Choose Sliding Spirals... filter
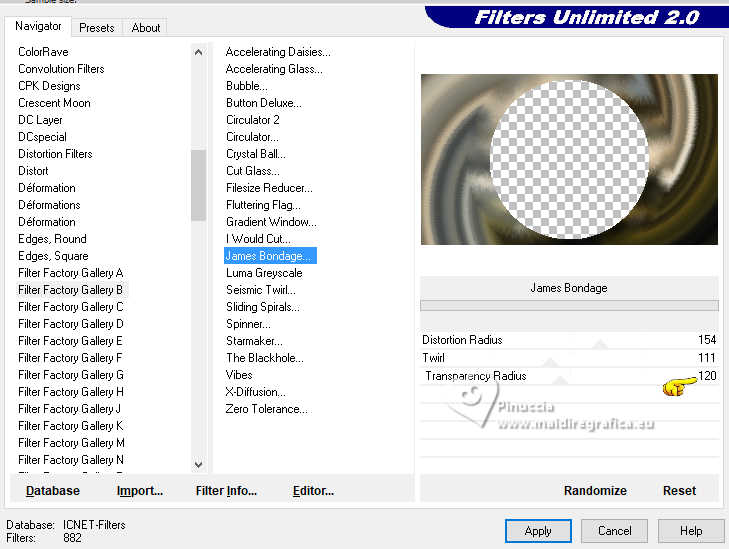 [263, 307]
